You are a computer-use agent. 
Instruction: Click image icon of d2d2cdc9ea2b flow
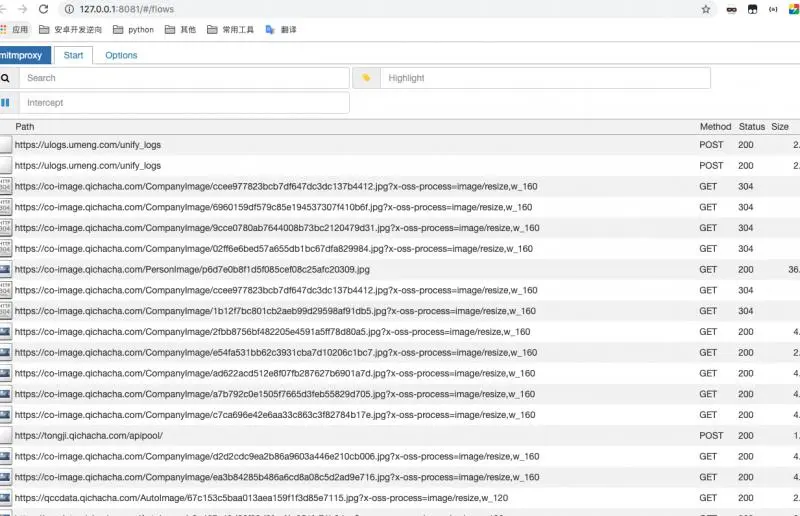(x=5, y=456)
